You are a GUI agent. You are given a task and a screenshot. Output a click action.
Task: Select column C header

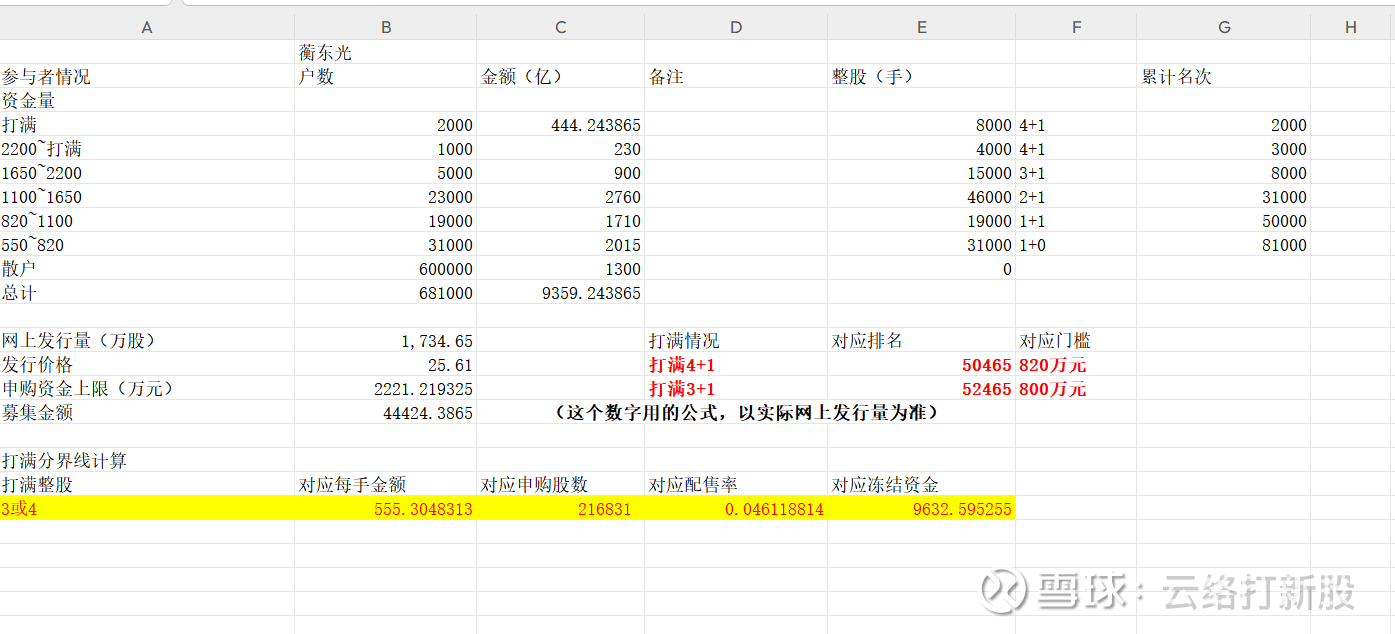pyautogui.click(x=560, y=27)
